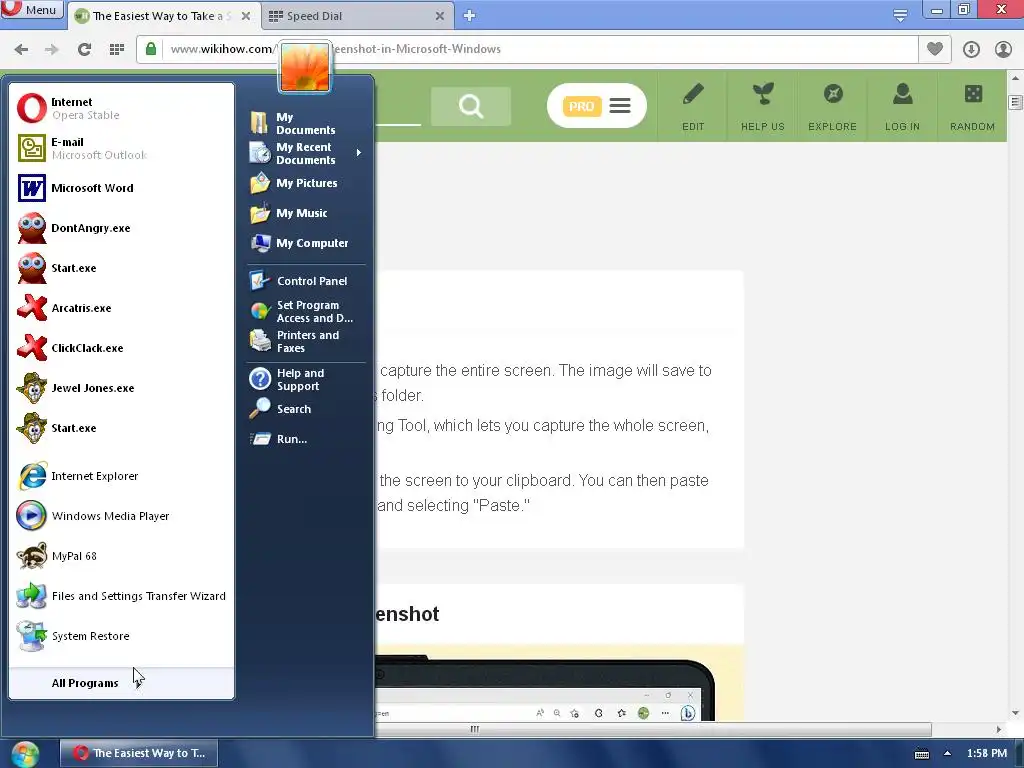Expand My Recent Documents submenu

coord(306,153)
